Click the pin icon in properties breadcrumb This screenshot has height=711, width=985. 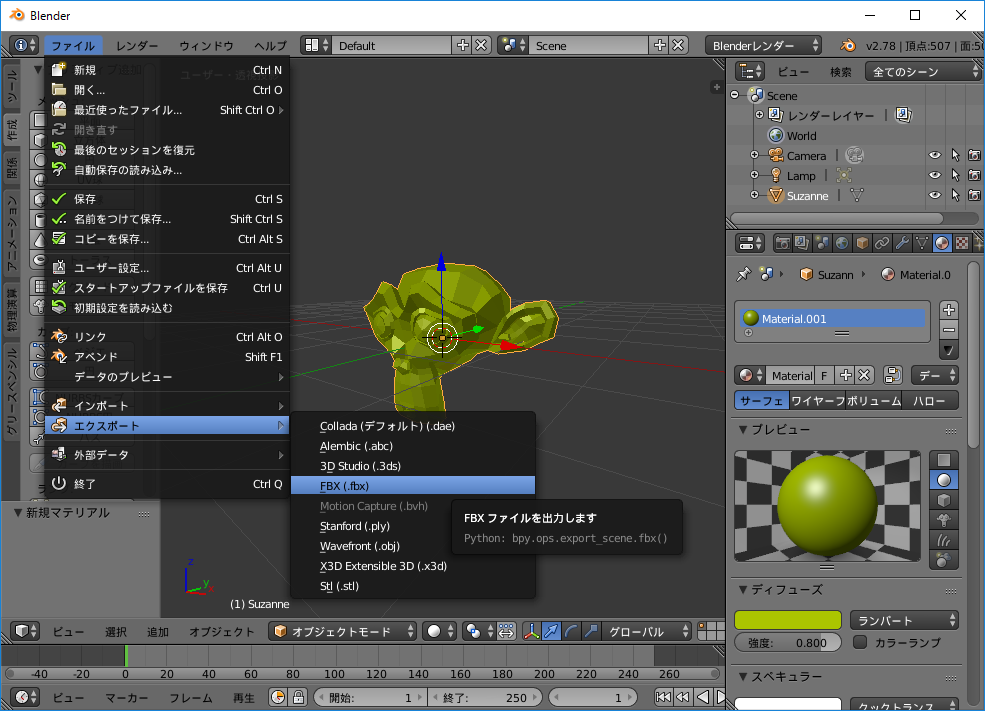pos(744,274)
